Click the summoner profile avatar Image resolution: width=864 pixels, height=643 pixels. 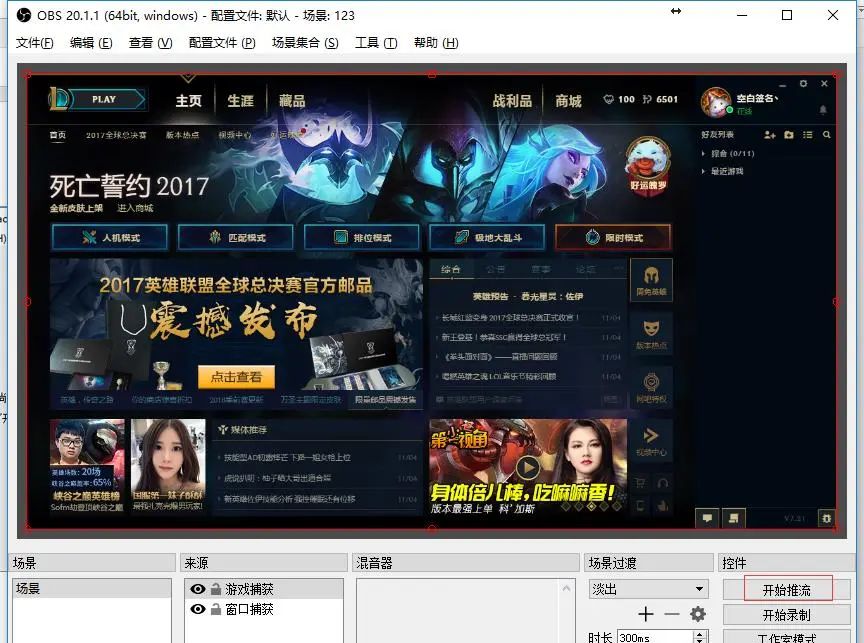tap(716, 102)
